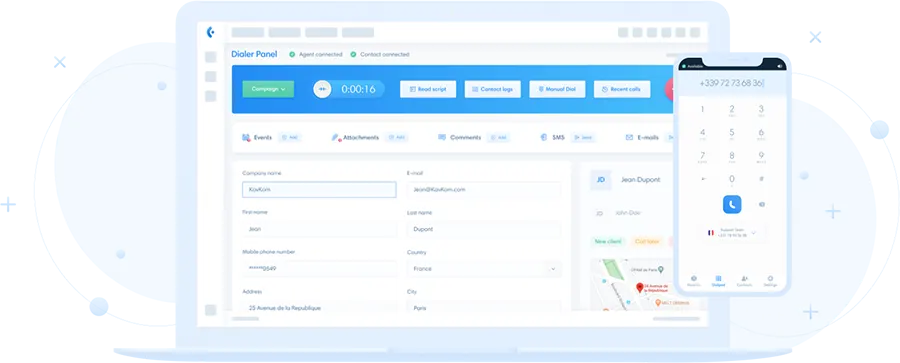
Task: Tap digit 9 on phone dialpad
Action: pyautogui.click(x=761, y=157)
